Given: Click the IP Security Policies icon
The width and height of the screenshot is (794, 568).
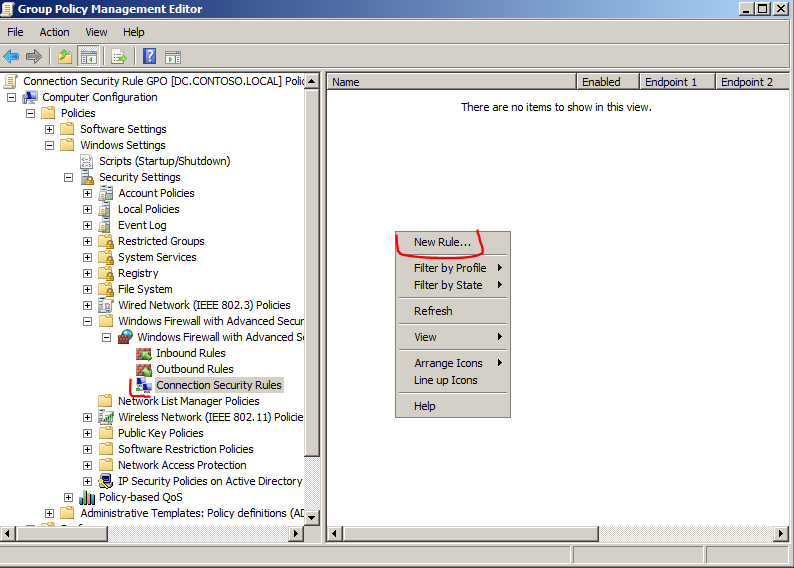Looking at the screenshot, I should [x=106, y=481].
